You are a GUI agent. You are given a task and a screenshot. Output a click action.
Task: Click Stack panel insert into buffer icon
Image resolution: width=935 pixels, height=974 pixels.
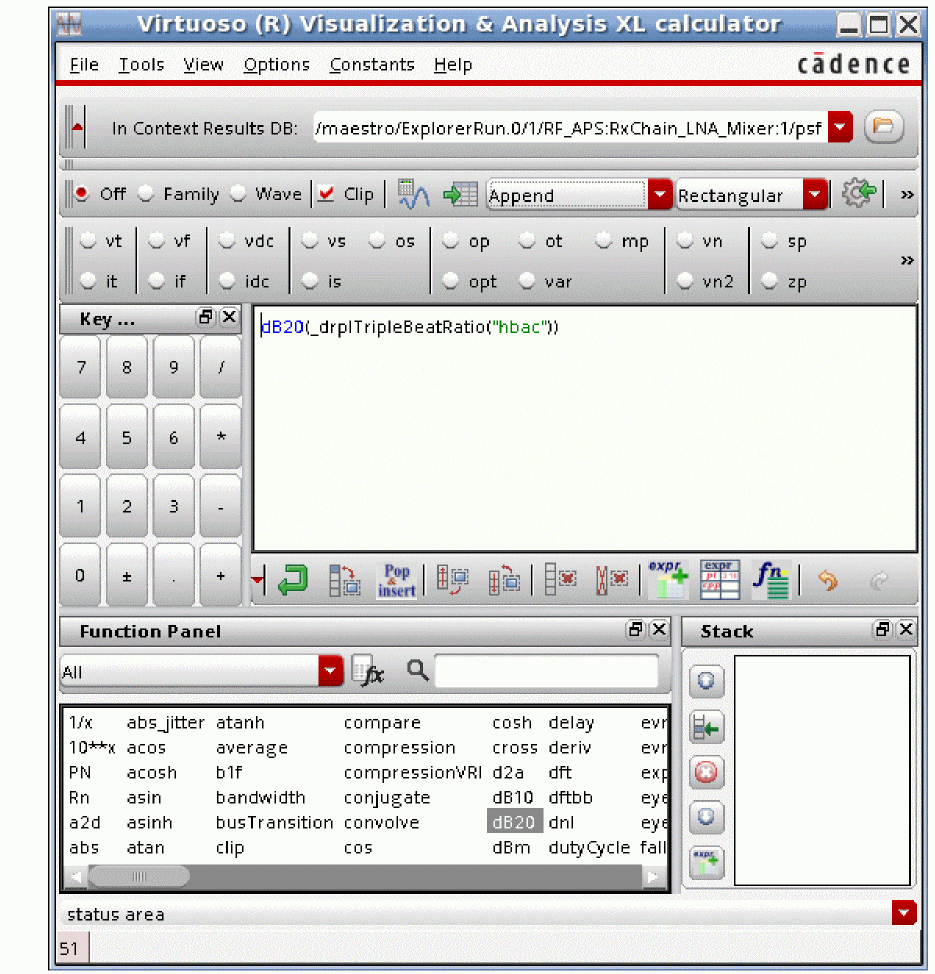(706, 727)
